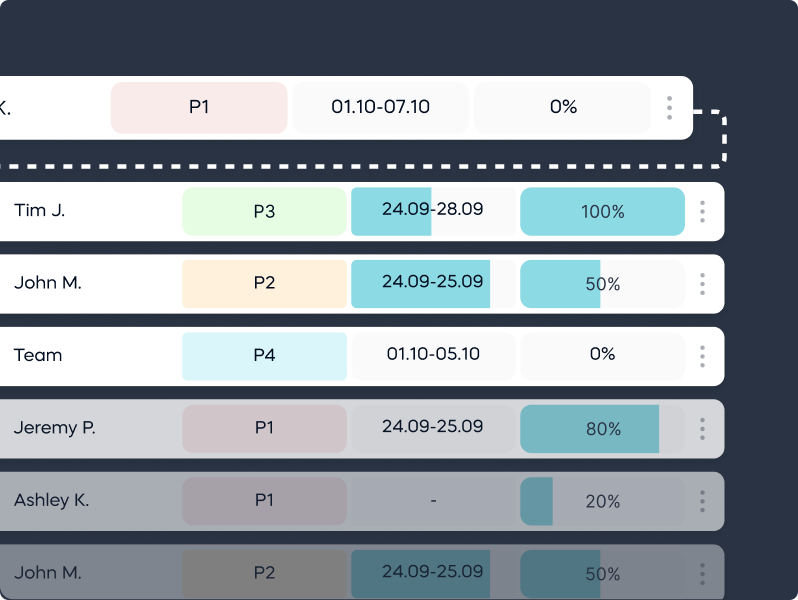This screenshot has height=600, width=798.
Task: Click the 24.09-28.09 date range for Tim J.
Action: 433,210
